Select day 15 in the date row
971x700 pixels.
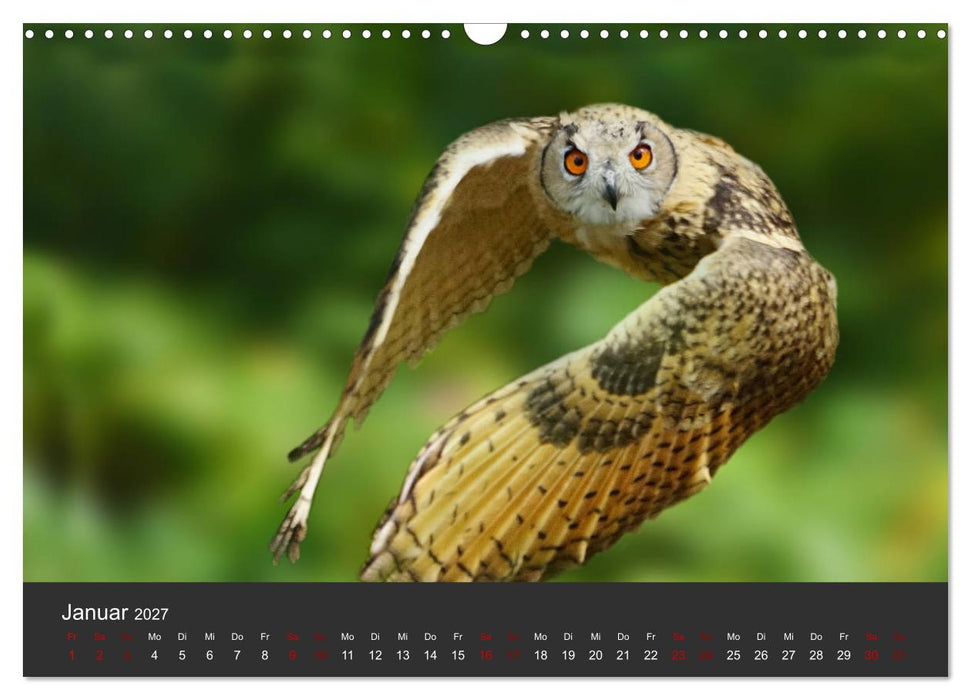(x=458, y=655)
